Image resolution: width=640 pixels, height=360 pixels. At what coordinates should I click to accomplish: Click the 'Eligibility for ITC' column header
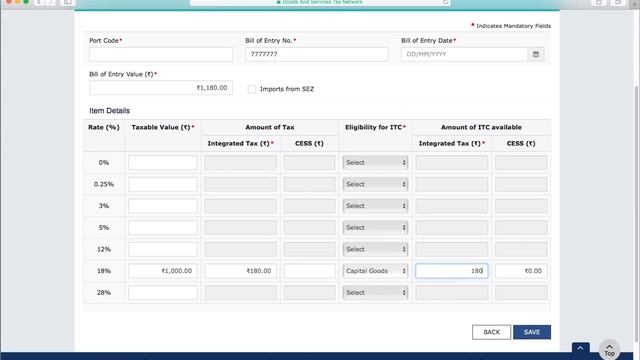click(375, 127)
